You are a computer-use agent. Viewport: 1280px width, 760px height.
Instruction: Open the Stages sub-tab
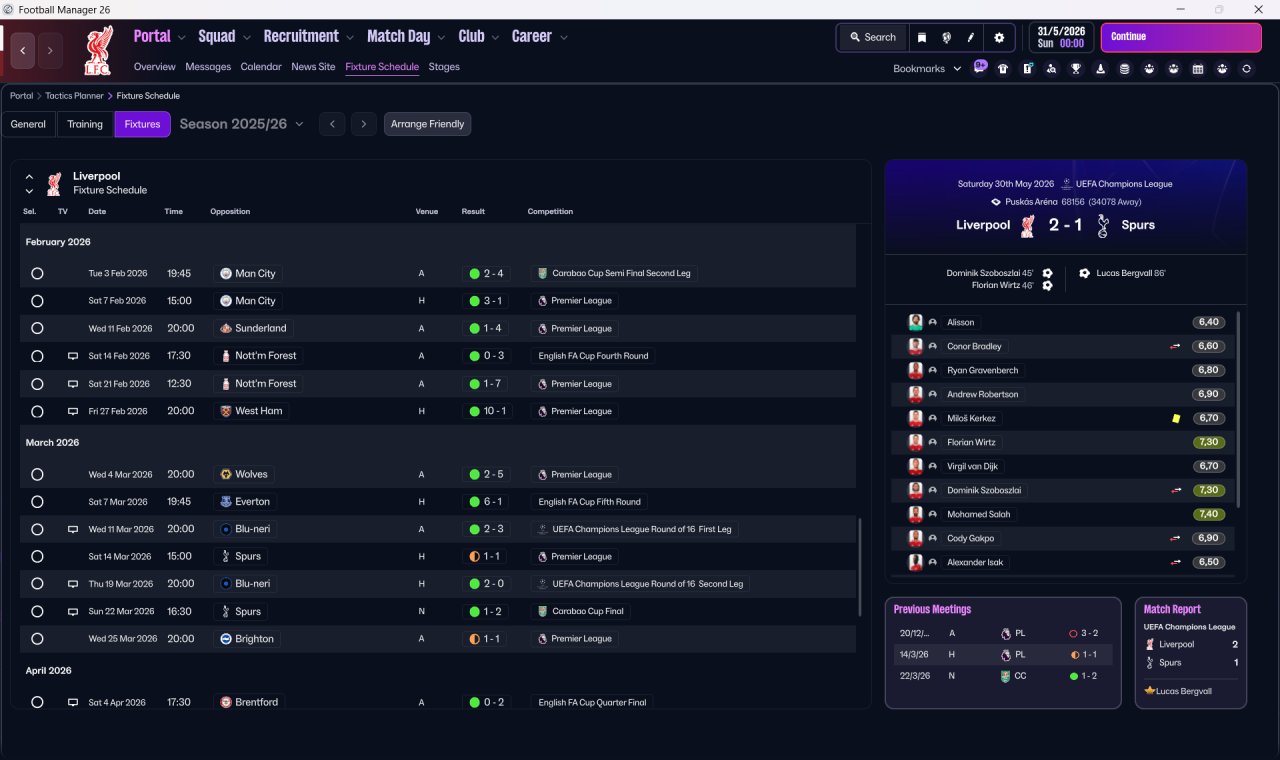coord(444,67)
